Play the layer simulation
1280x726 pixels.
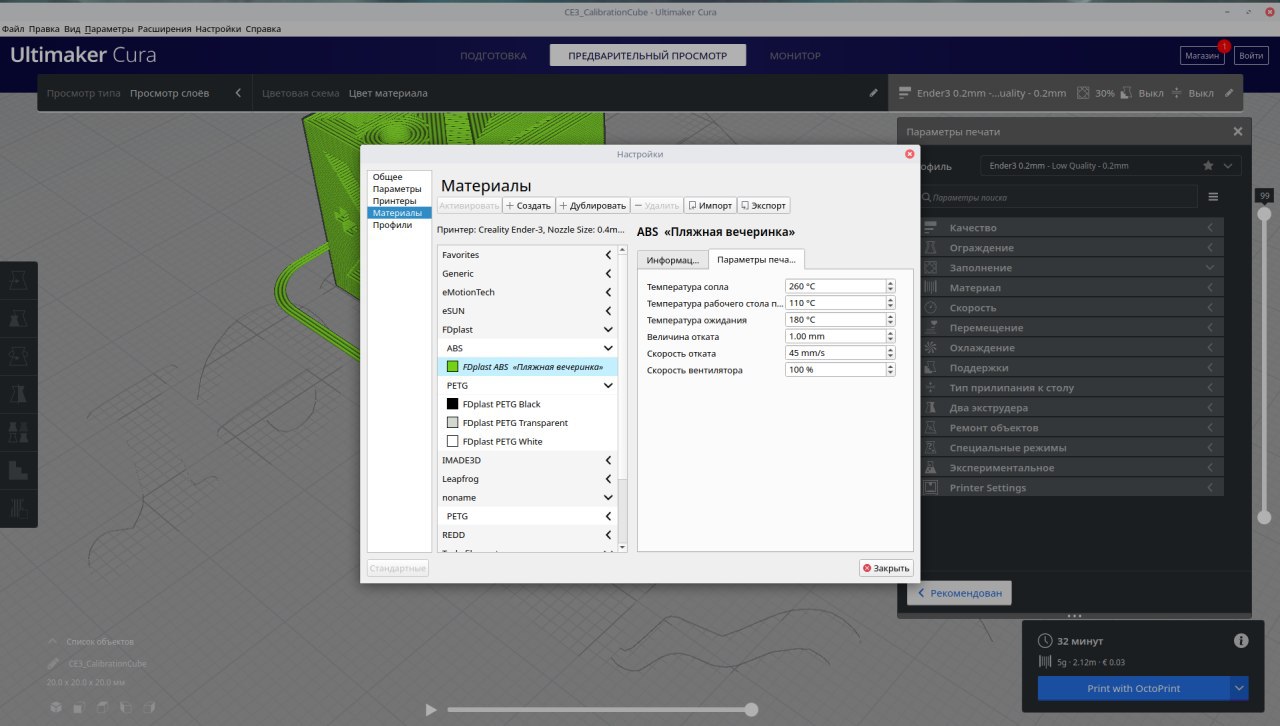point(431,709)
